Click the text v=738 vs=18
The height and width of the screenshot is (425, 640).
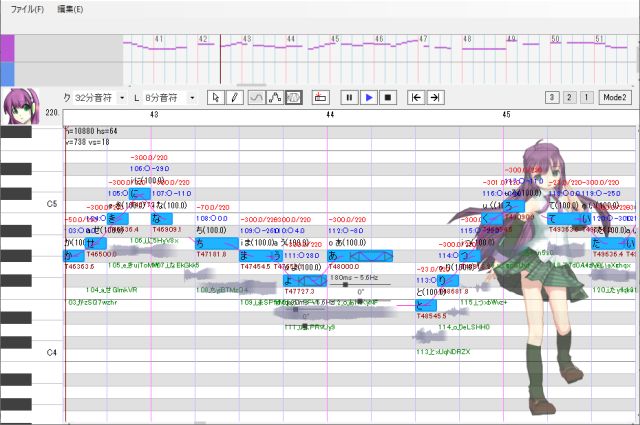pyautogui.click(x=88, y=142)
